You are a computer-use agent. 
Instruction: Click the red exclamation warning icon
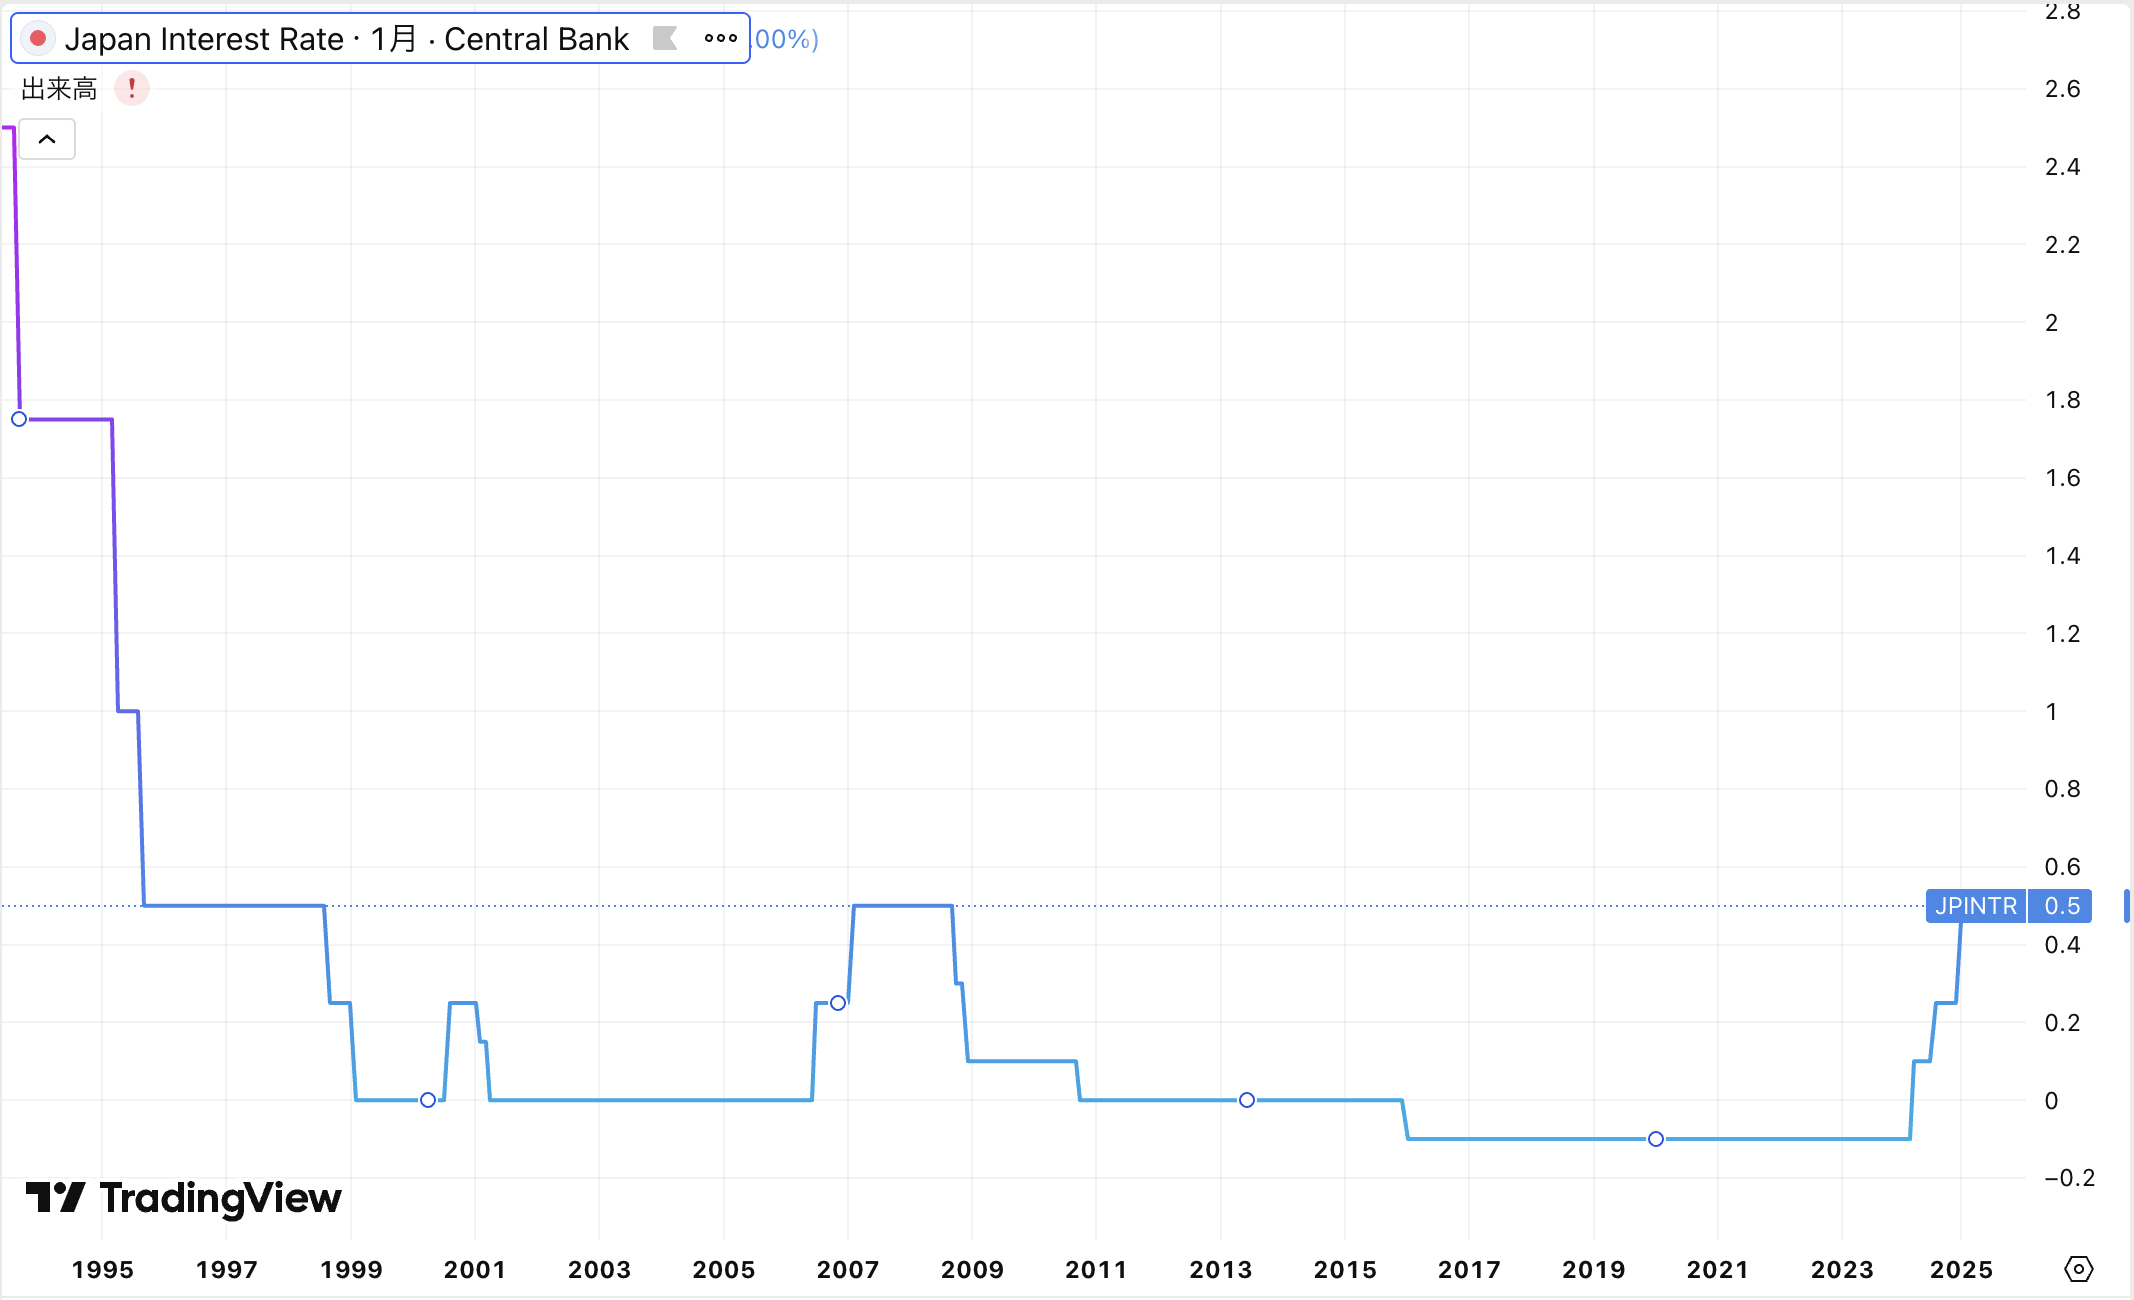(132, 89)
